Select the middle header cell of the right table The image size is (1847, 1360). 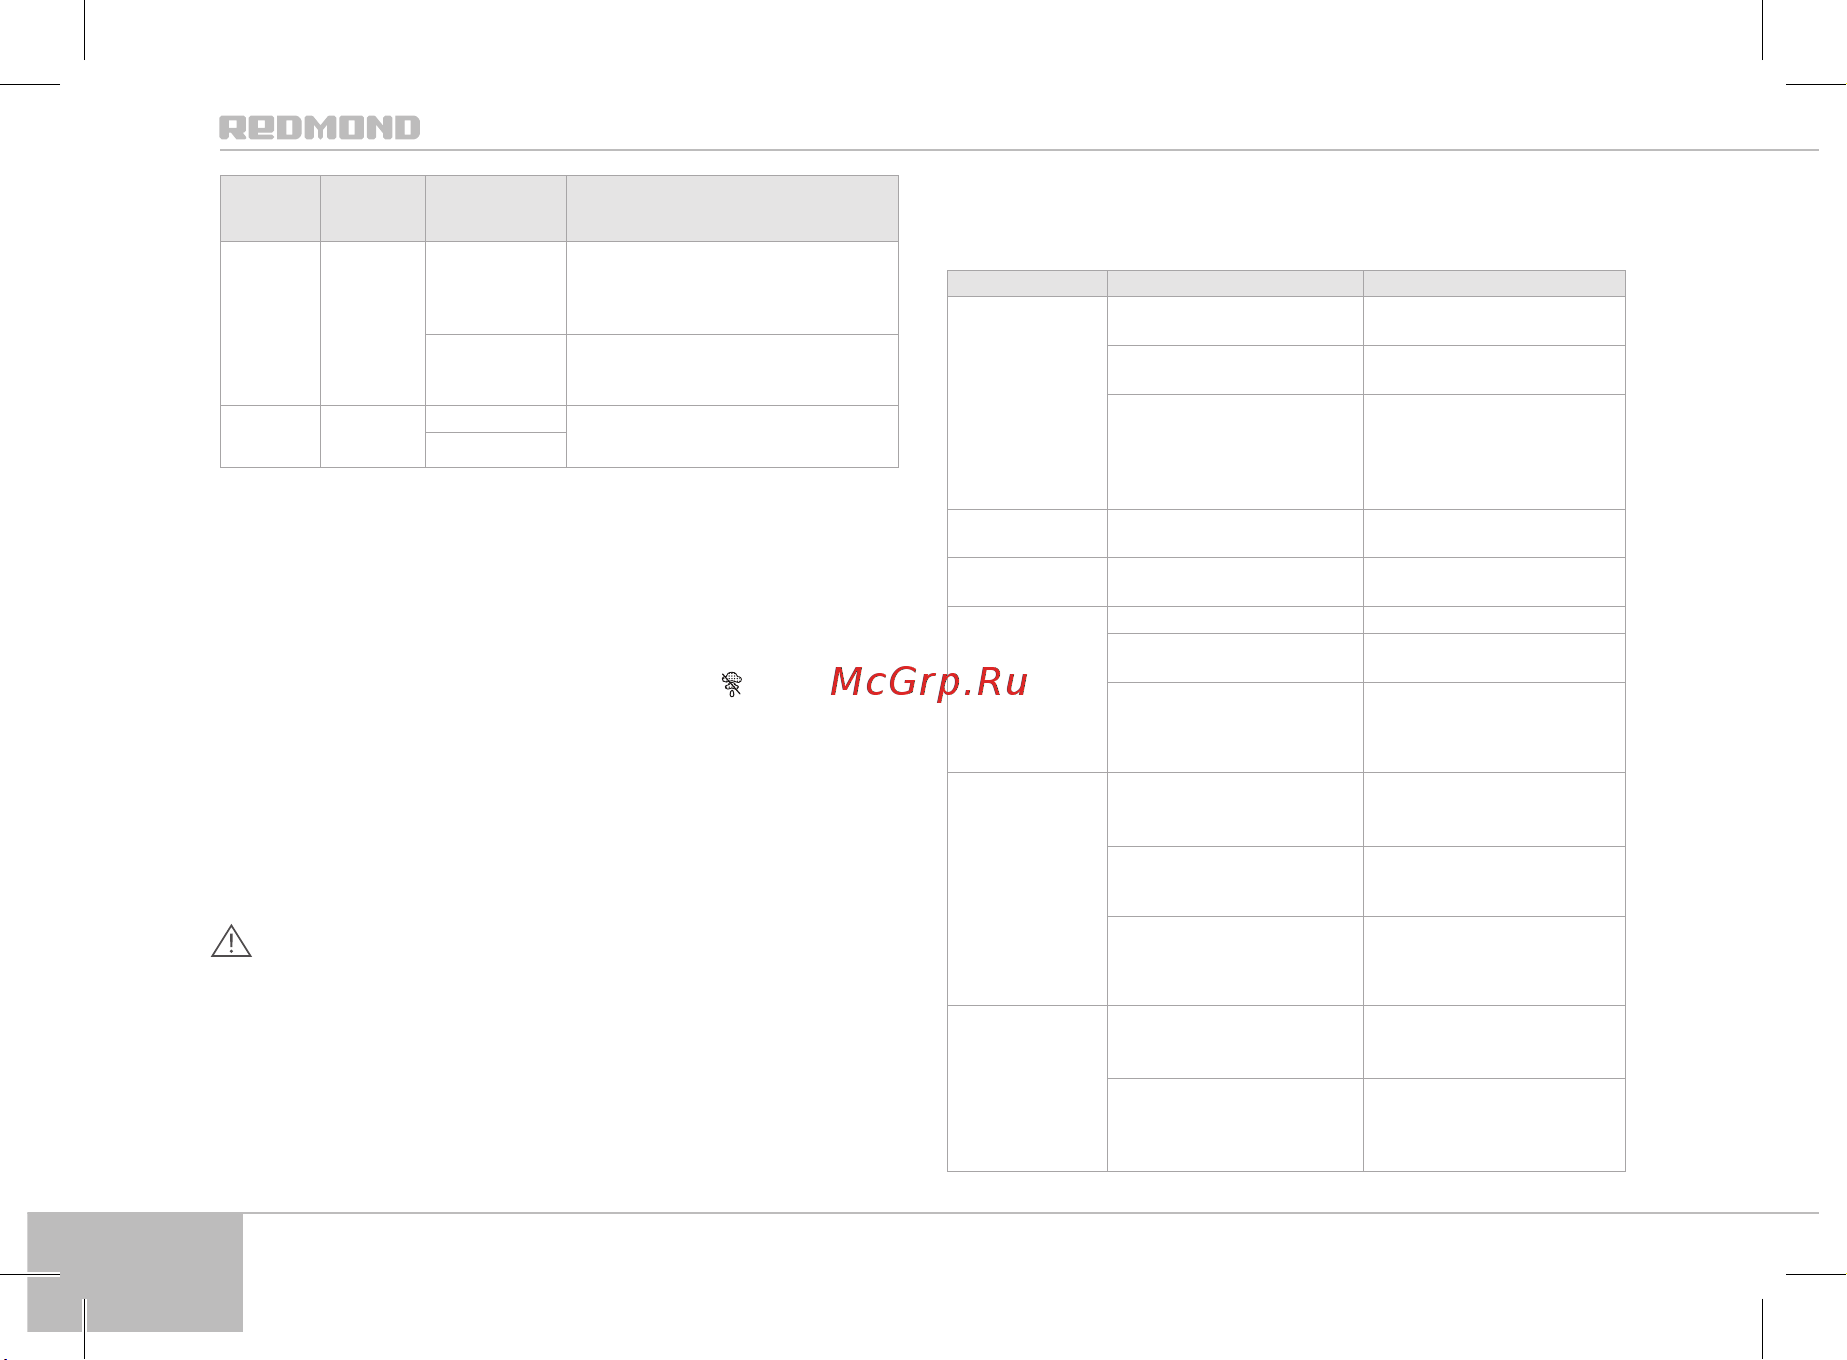(x=1235, y=283)
